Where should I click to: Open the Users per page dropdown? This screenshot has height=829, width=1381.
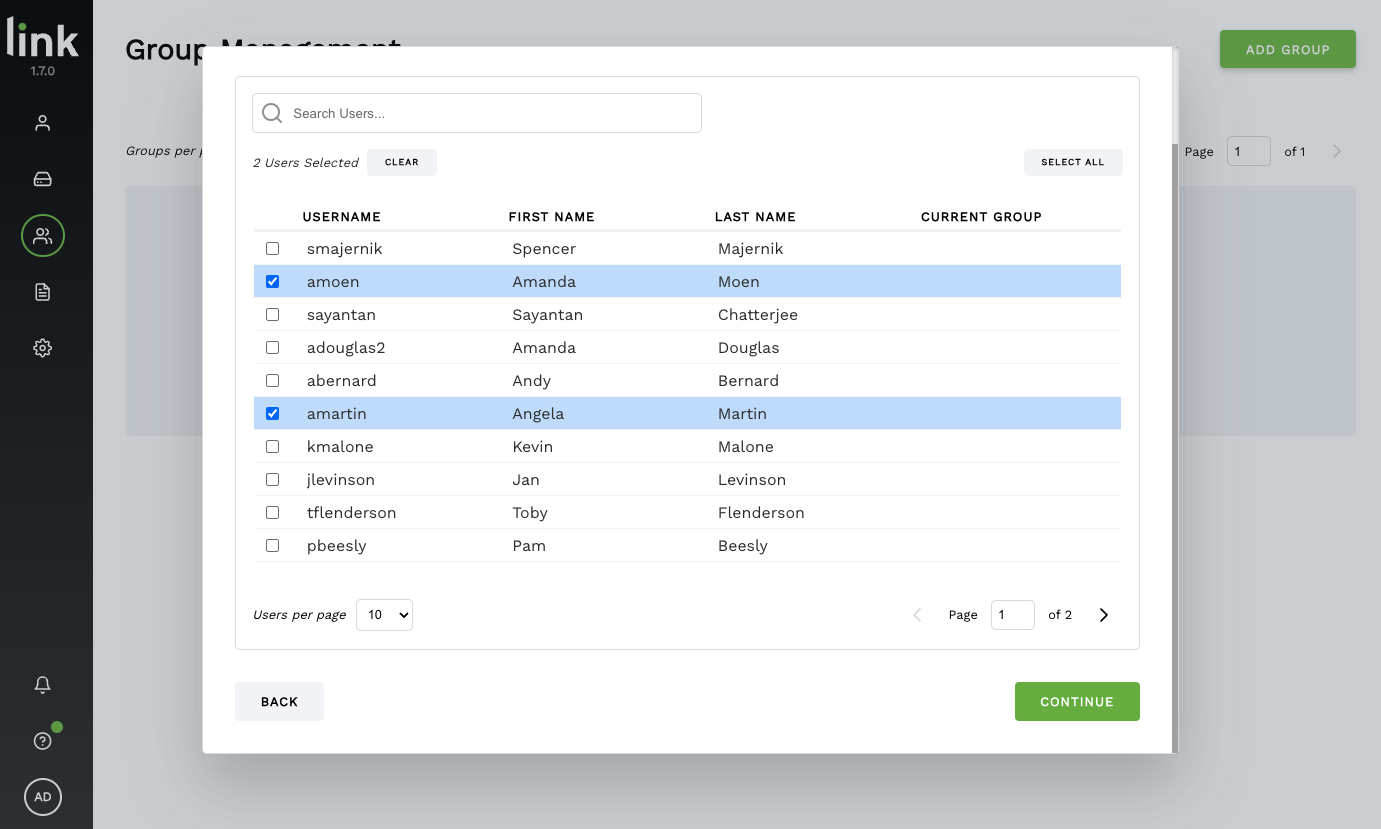[384, 615]
